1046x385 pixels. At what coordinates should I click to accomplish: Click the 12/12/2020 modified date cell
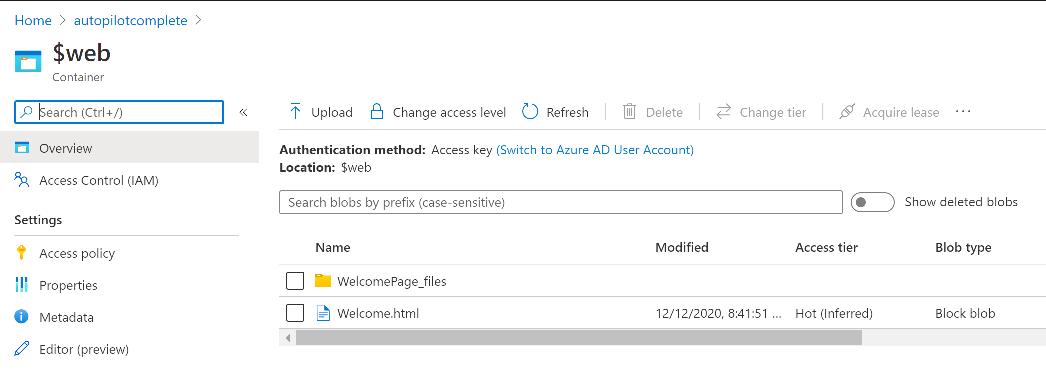[718, 314]
